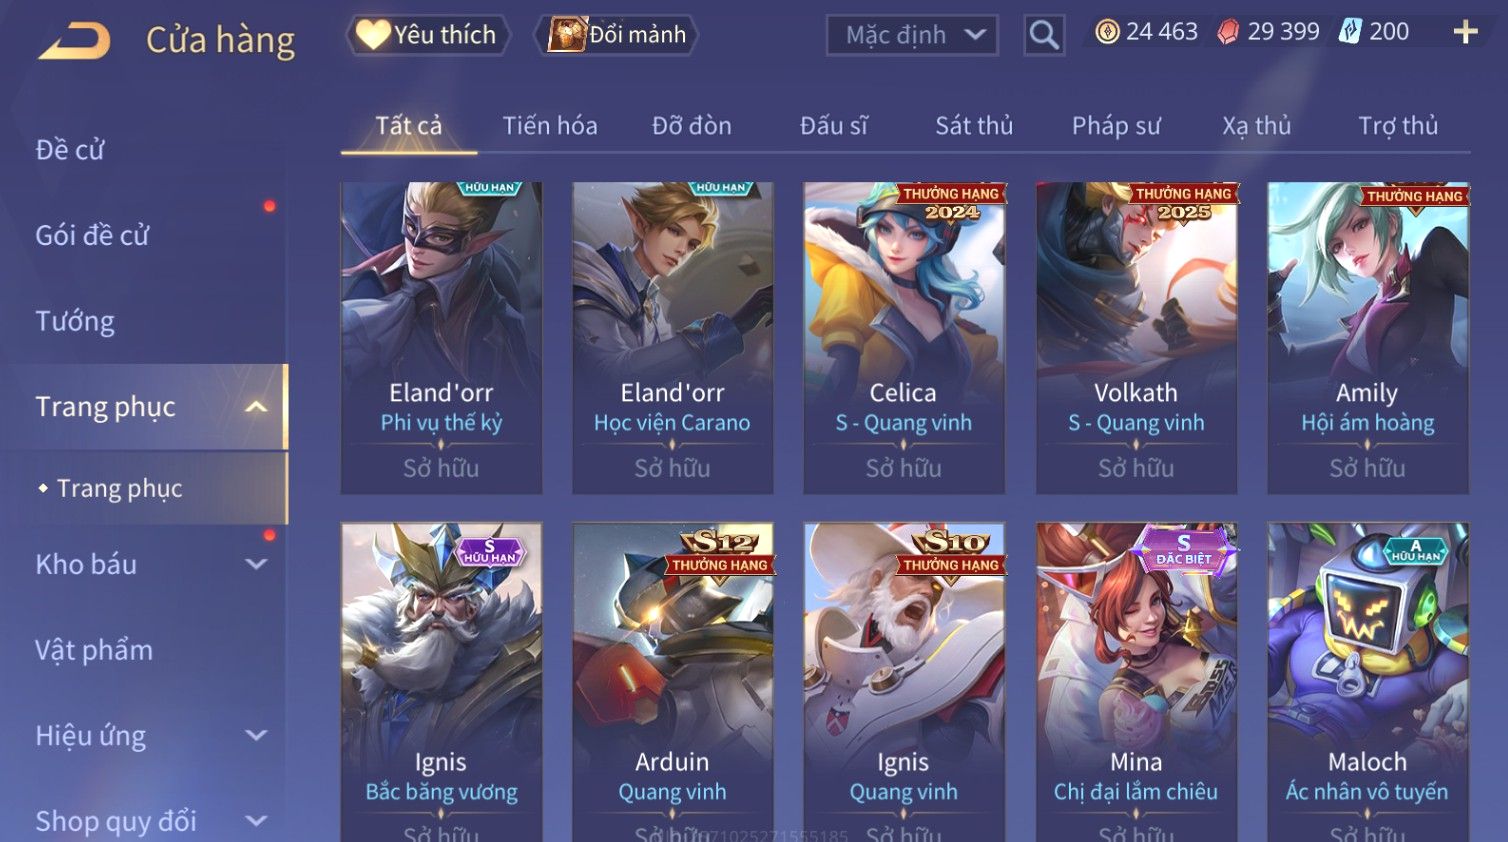
Task: Tap the plus icon to add currency
Action: 1465,33
